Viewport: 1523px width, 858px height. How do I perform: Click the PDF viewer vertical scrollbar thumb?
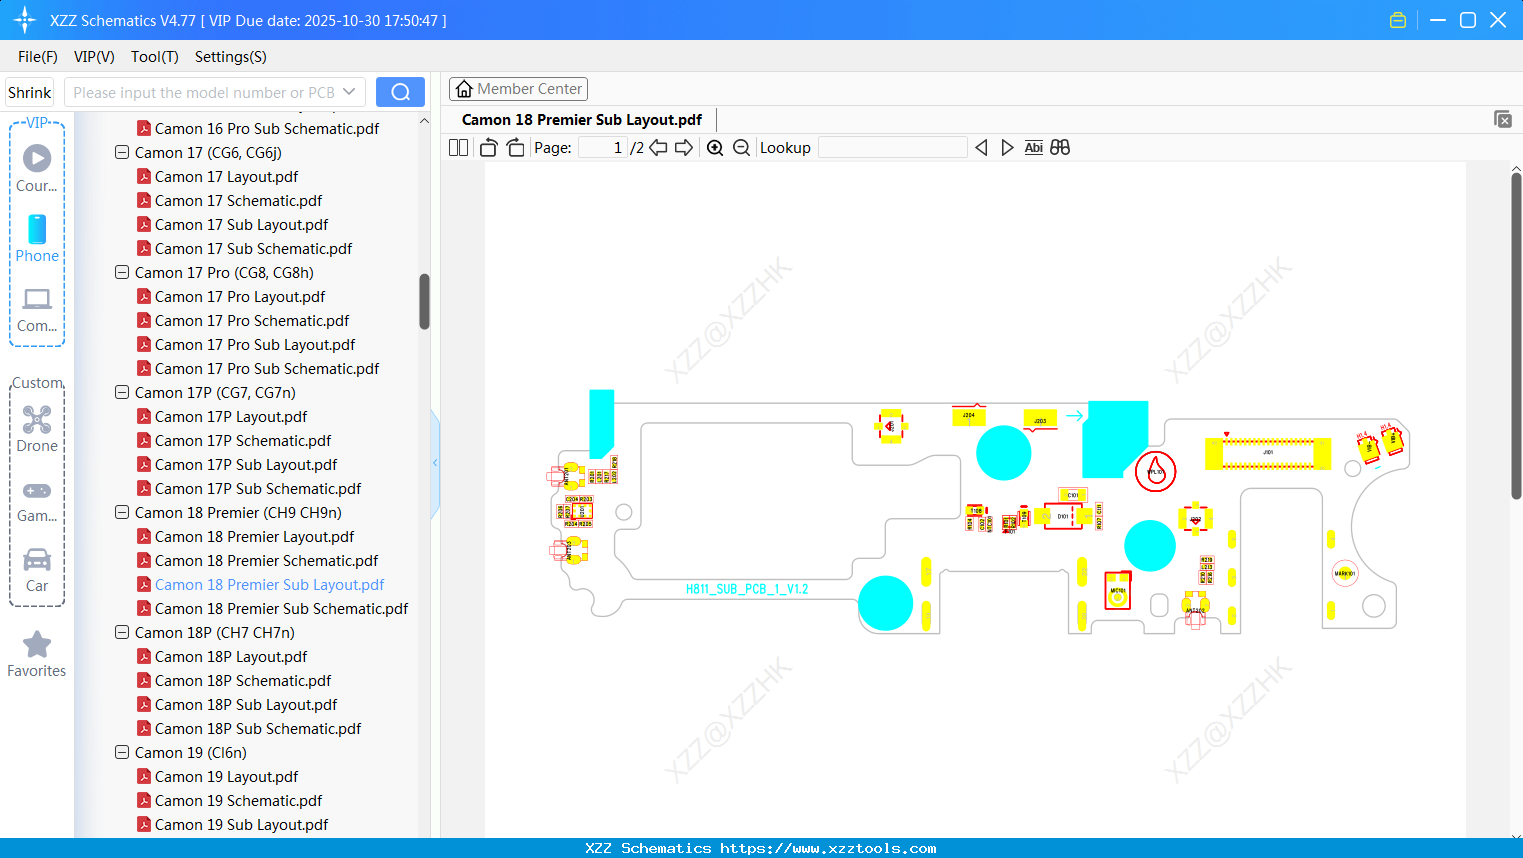click(1516, 335)
